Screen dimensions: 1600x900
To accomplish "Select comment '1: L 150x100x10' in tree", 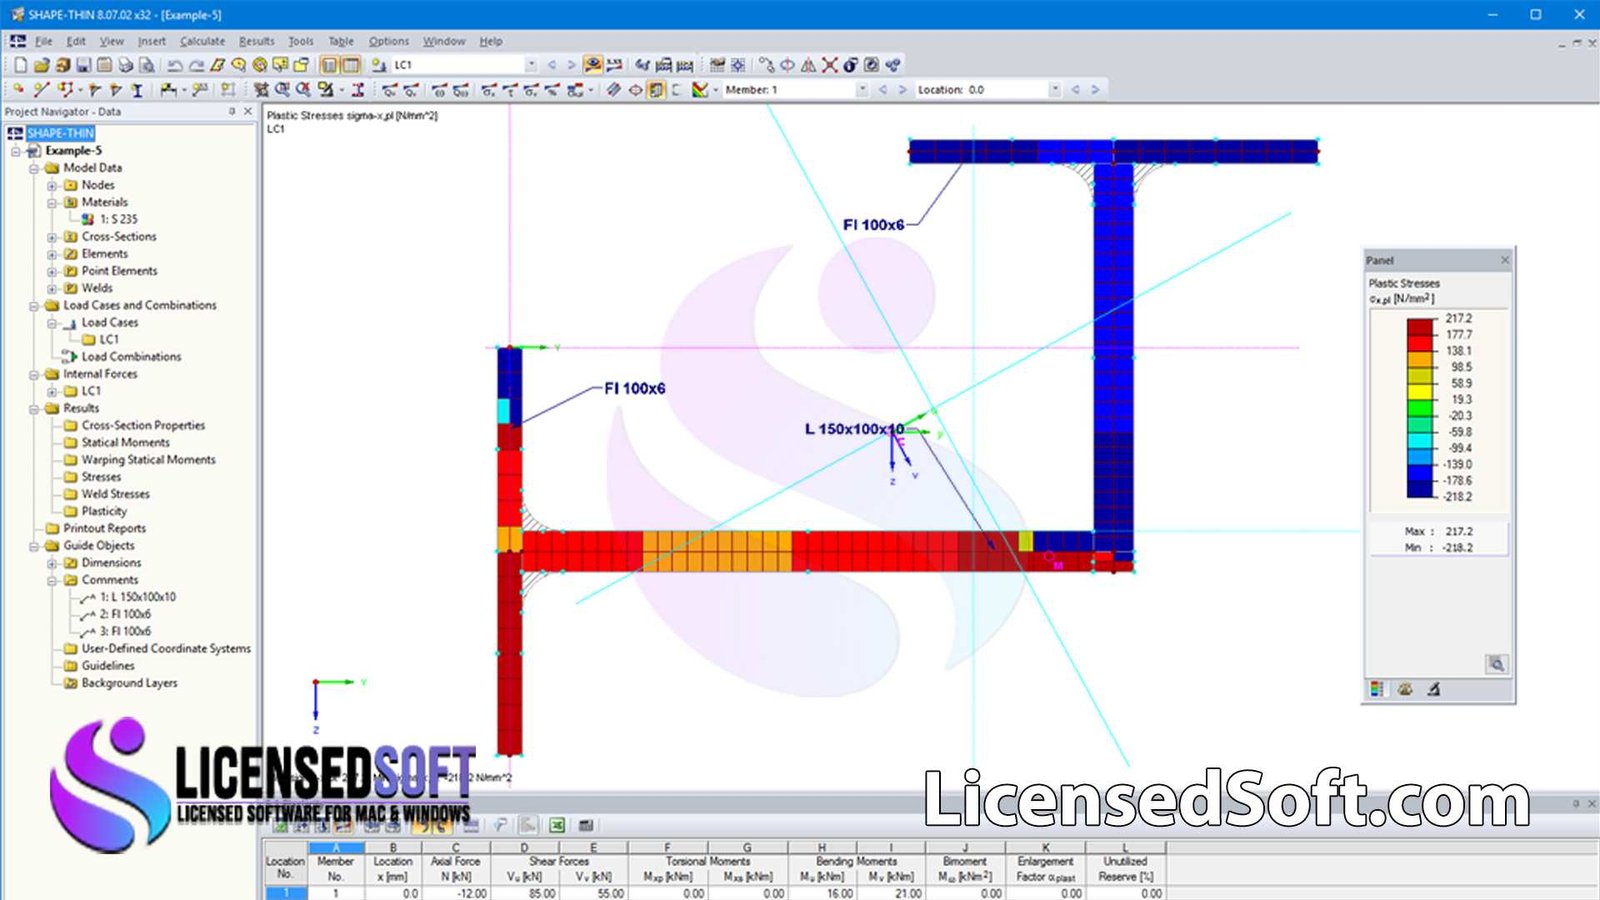I will point(137,597).
